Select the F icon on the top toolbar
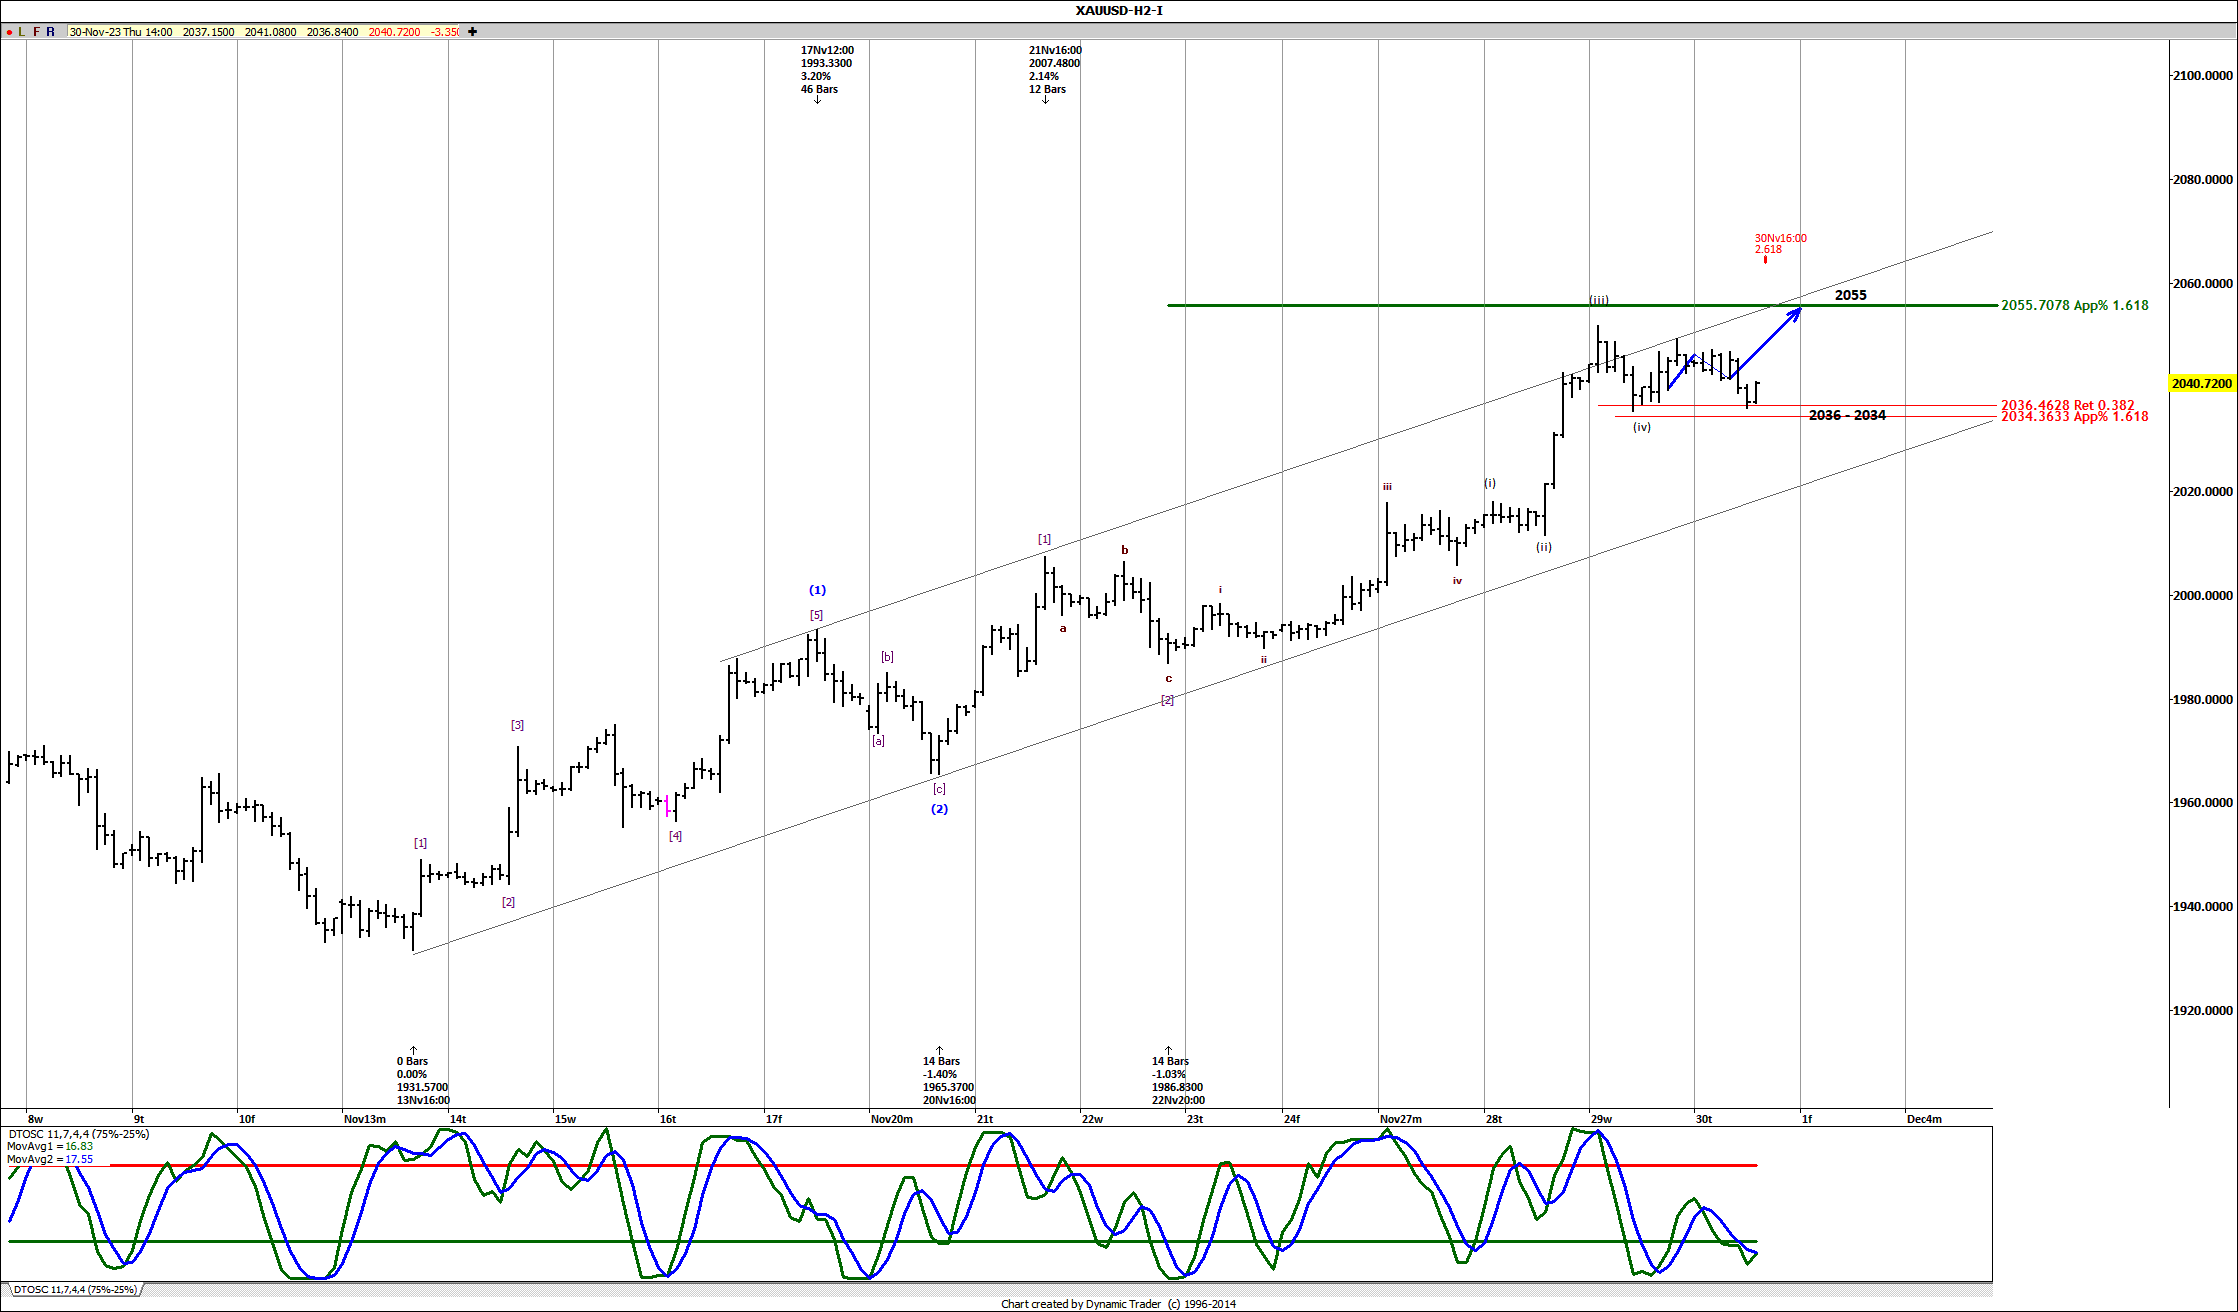 coord(36,31)
